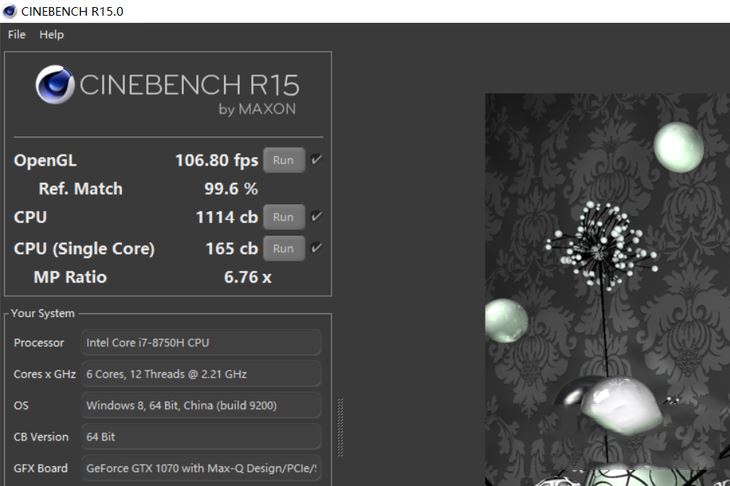
Task: Click the Your System group heading
Action: point(43,313)
